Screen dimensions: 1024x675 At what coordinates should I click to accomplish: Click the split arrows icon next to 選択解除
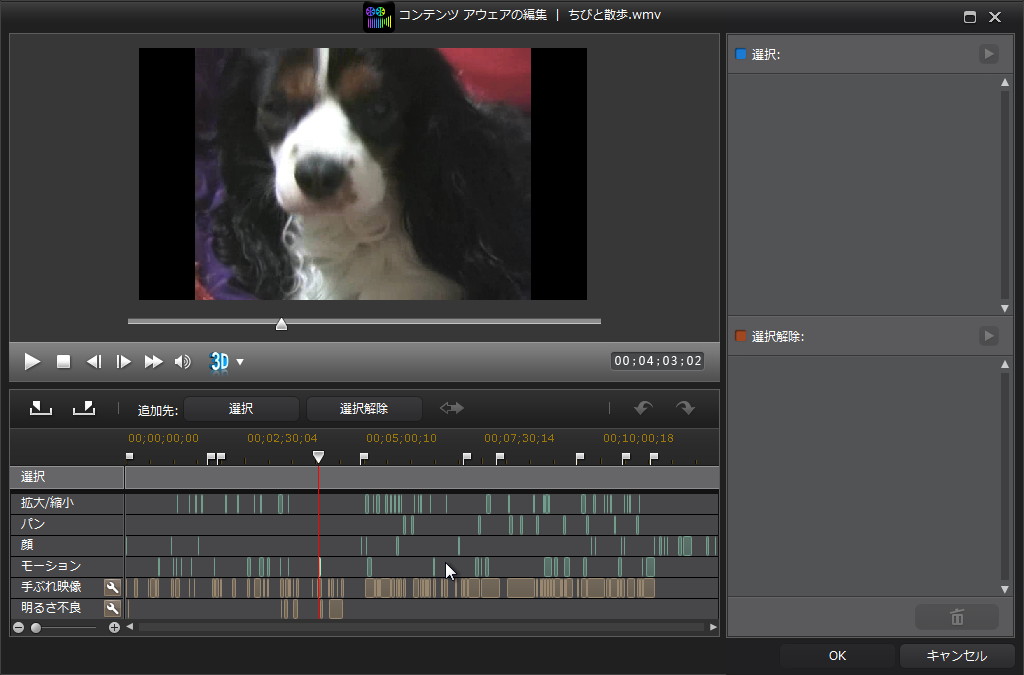tap(451, 408)
